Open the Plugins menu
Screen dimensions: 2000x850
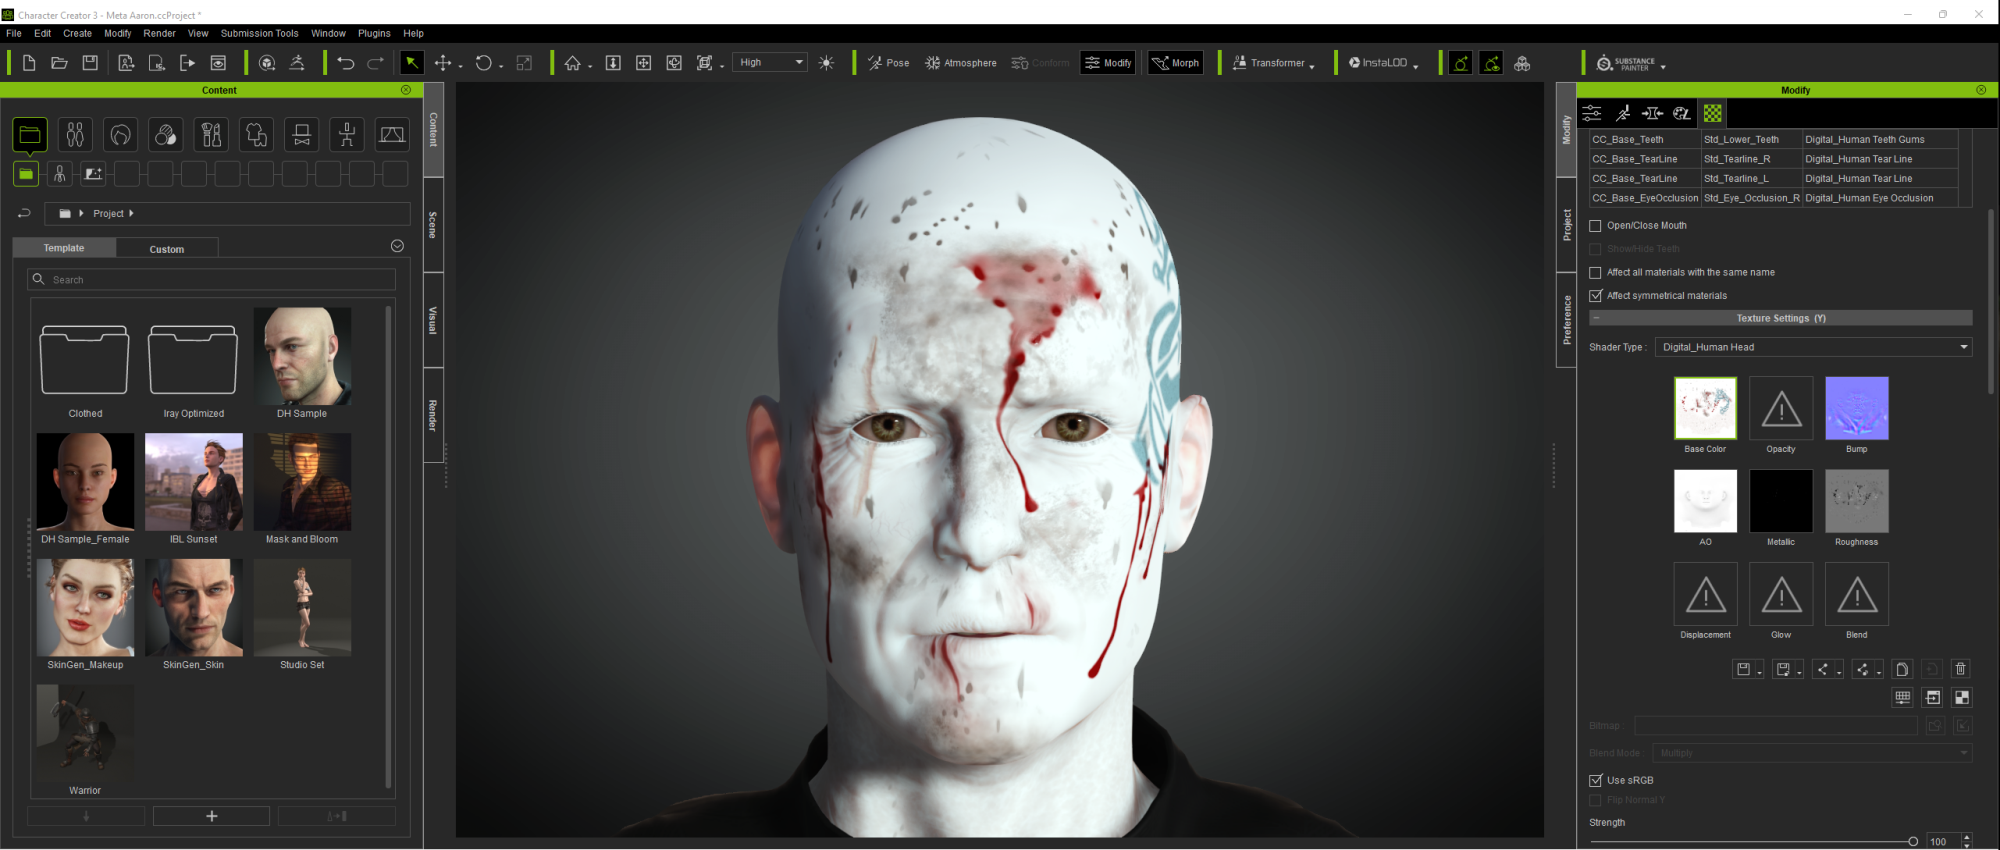pos(374,33)
